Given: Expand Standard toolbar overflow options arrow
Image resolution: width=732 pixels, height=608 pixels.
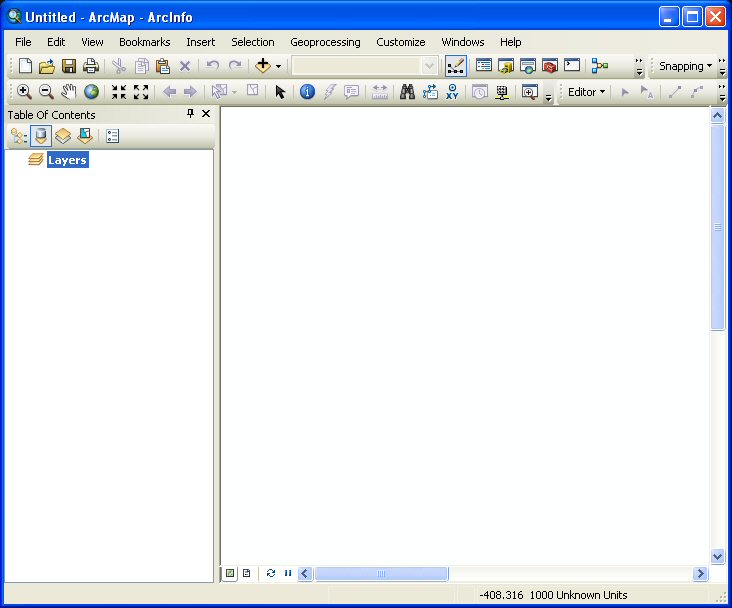Looking at the screenshot, I should pos(639,66).
